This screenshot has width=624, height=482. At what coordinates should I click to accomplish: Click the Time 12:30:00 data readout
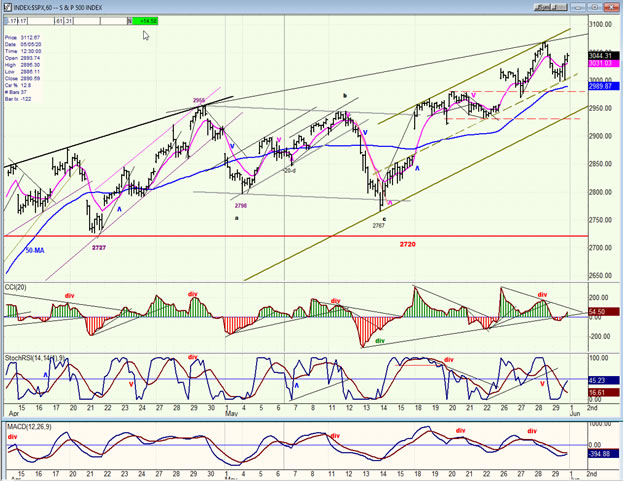[23, 51]
